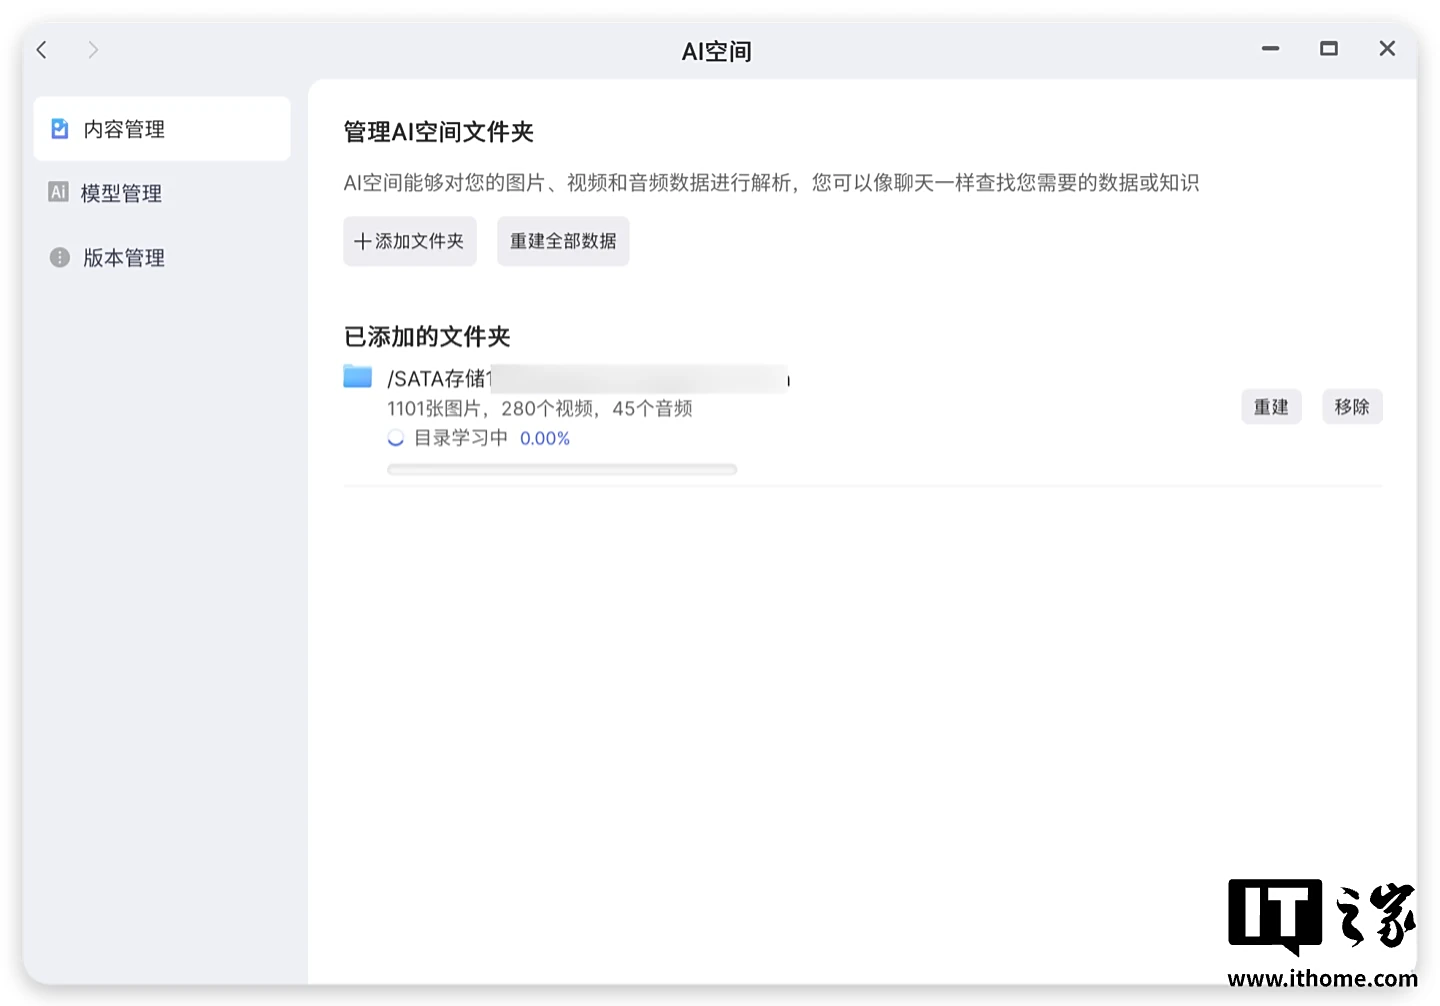Image resolution: width=1440 pixels, height=1006 pixels.
Task: Switch to the 版本管理 tab label
Action: click(124, 258)
